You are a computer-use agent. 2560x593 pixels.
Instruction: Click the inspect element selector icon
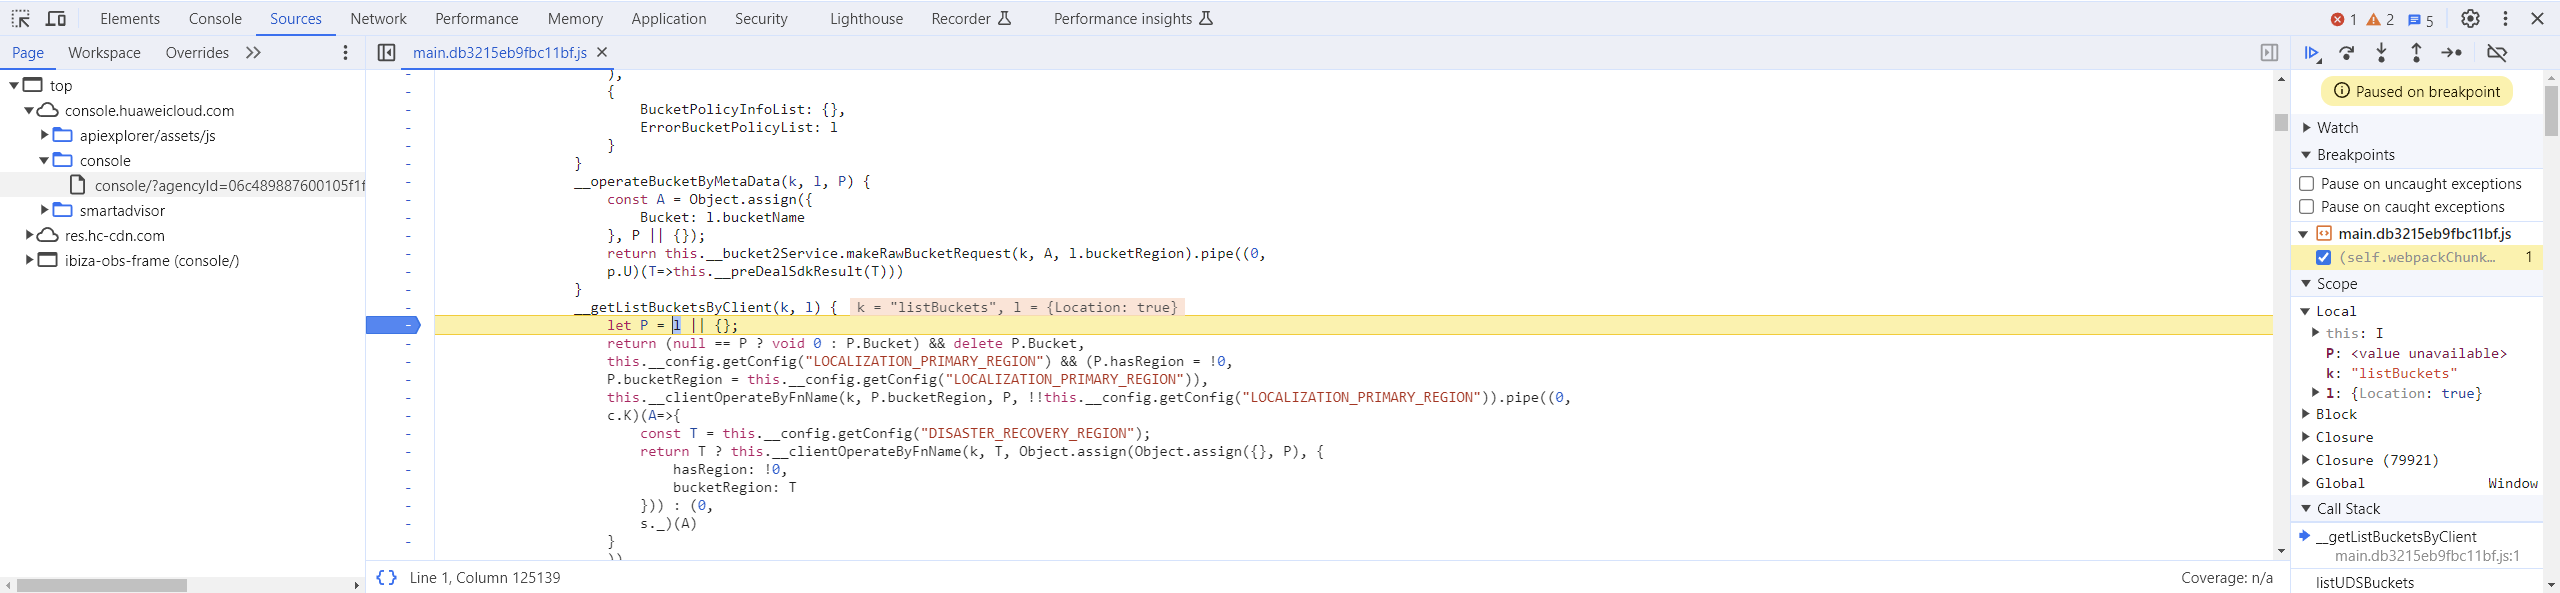pyautogui.click(x=20, y=19)
